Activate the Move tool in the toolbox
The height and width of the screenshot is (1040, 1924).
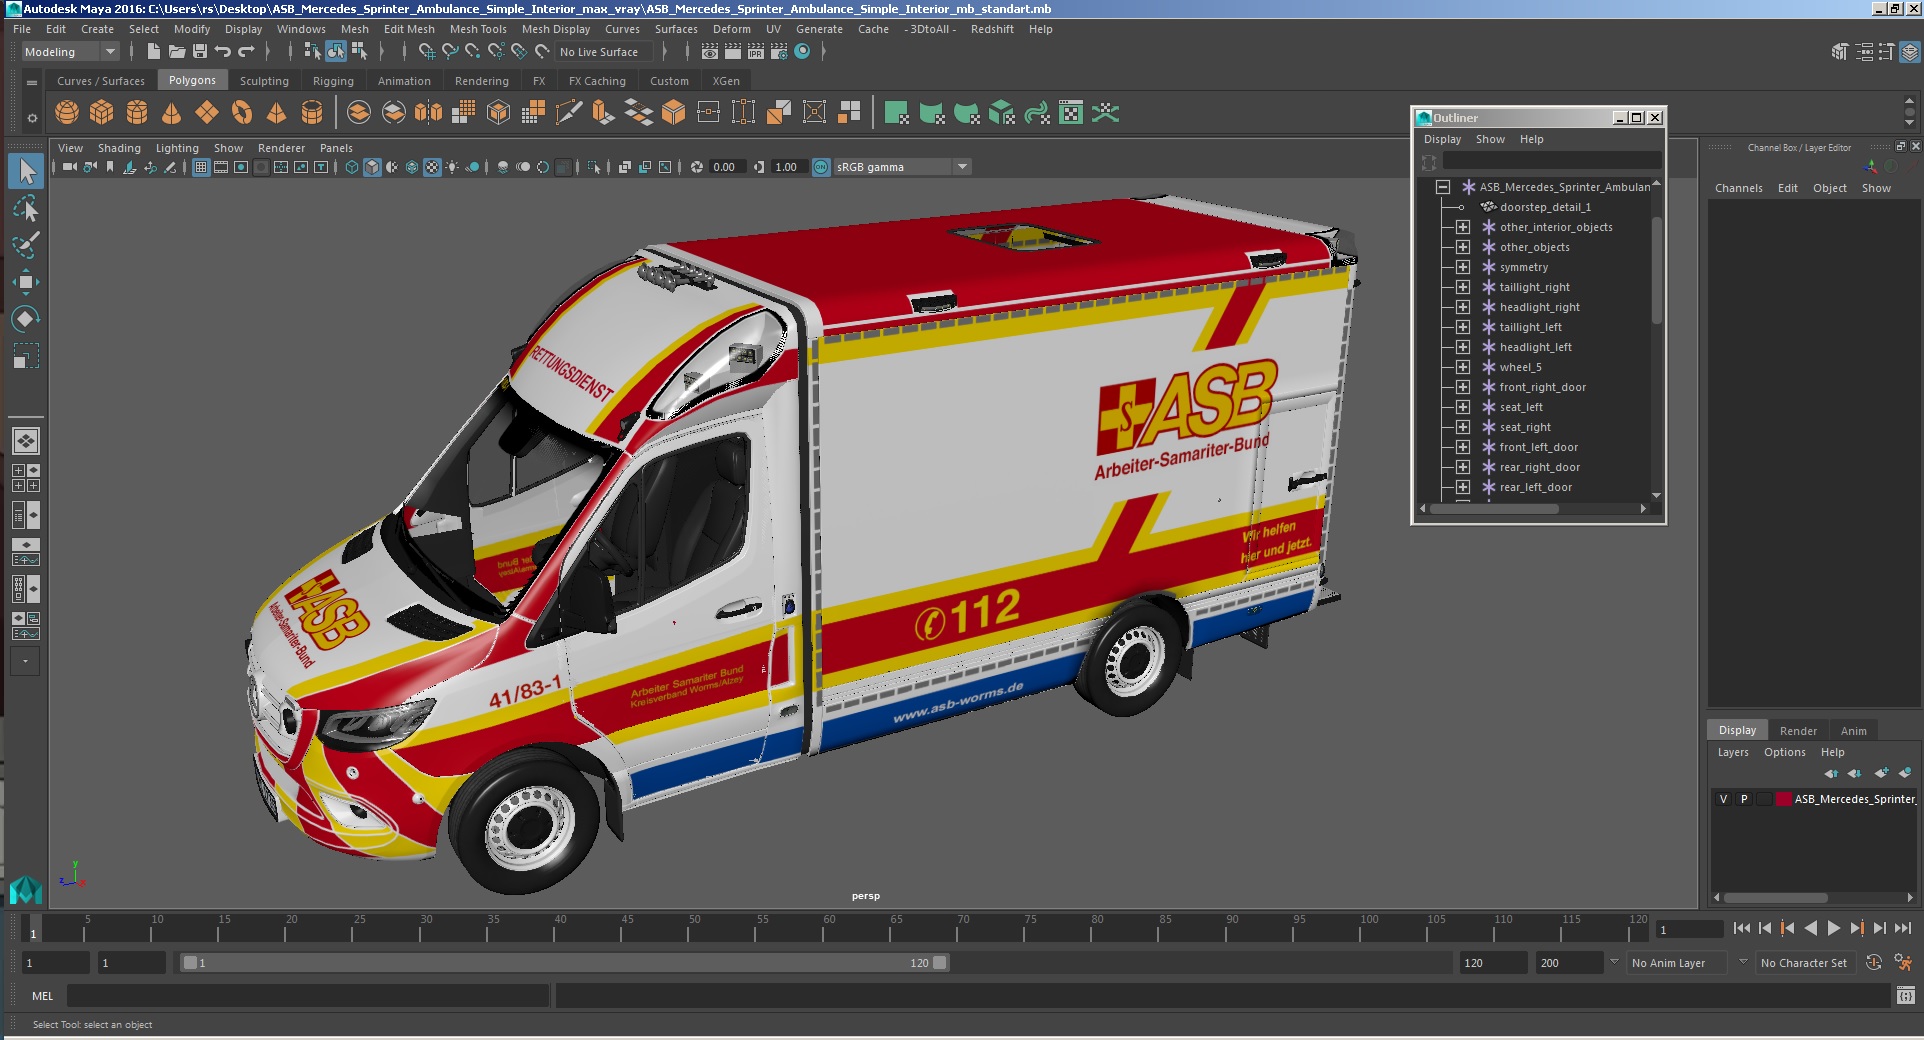pos(26,282)
